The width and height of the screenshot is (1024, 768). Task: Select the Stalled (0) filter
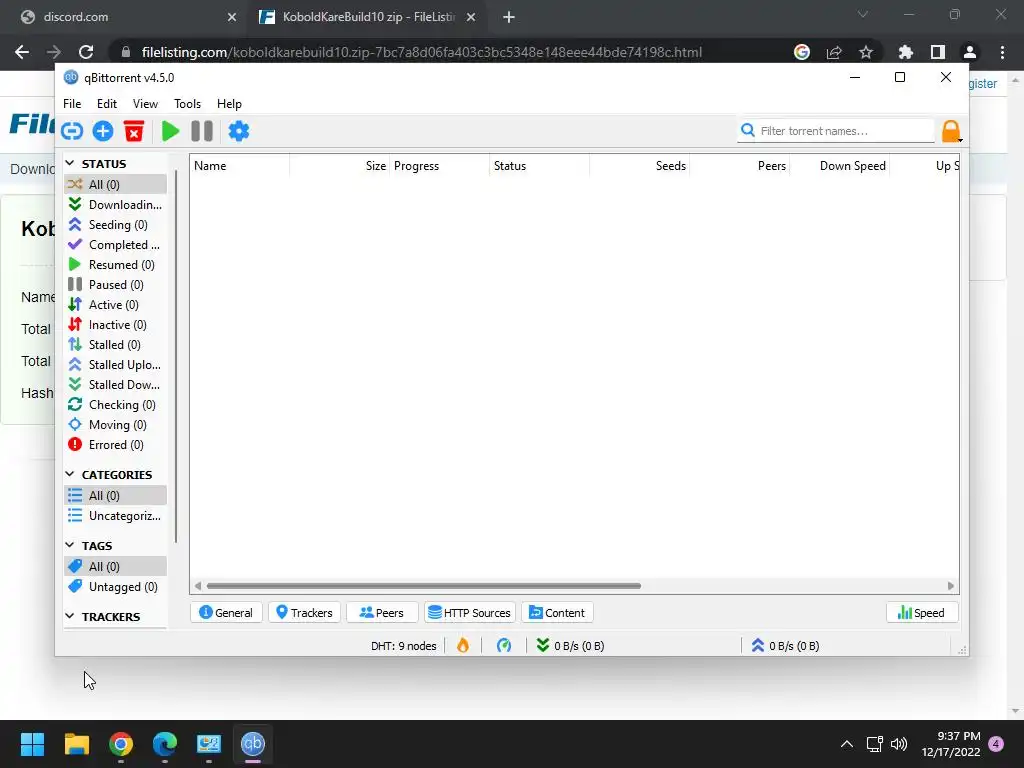[x=116, y=345]
